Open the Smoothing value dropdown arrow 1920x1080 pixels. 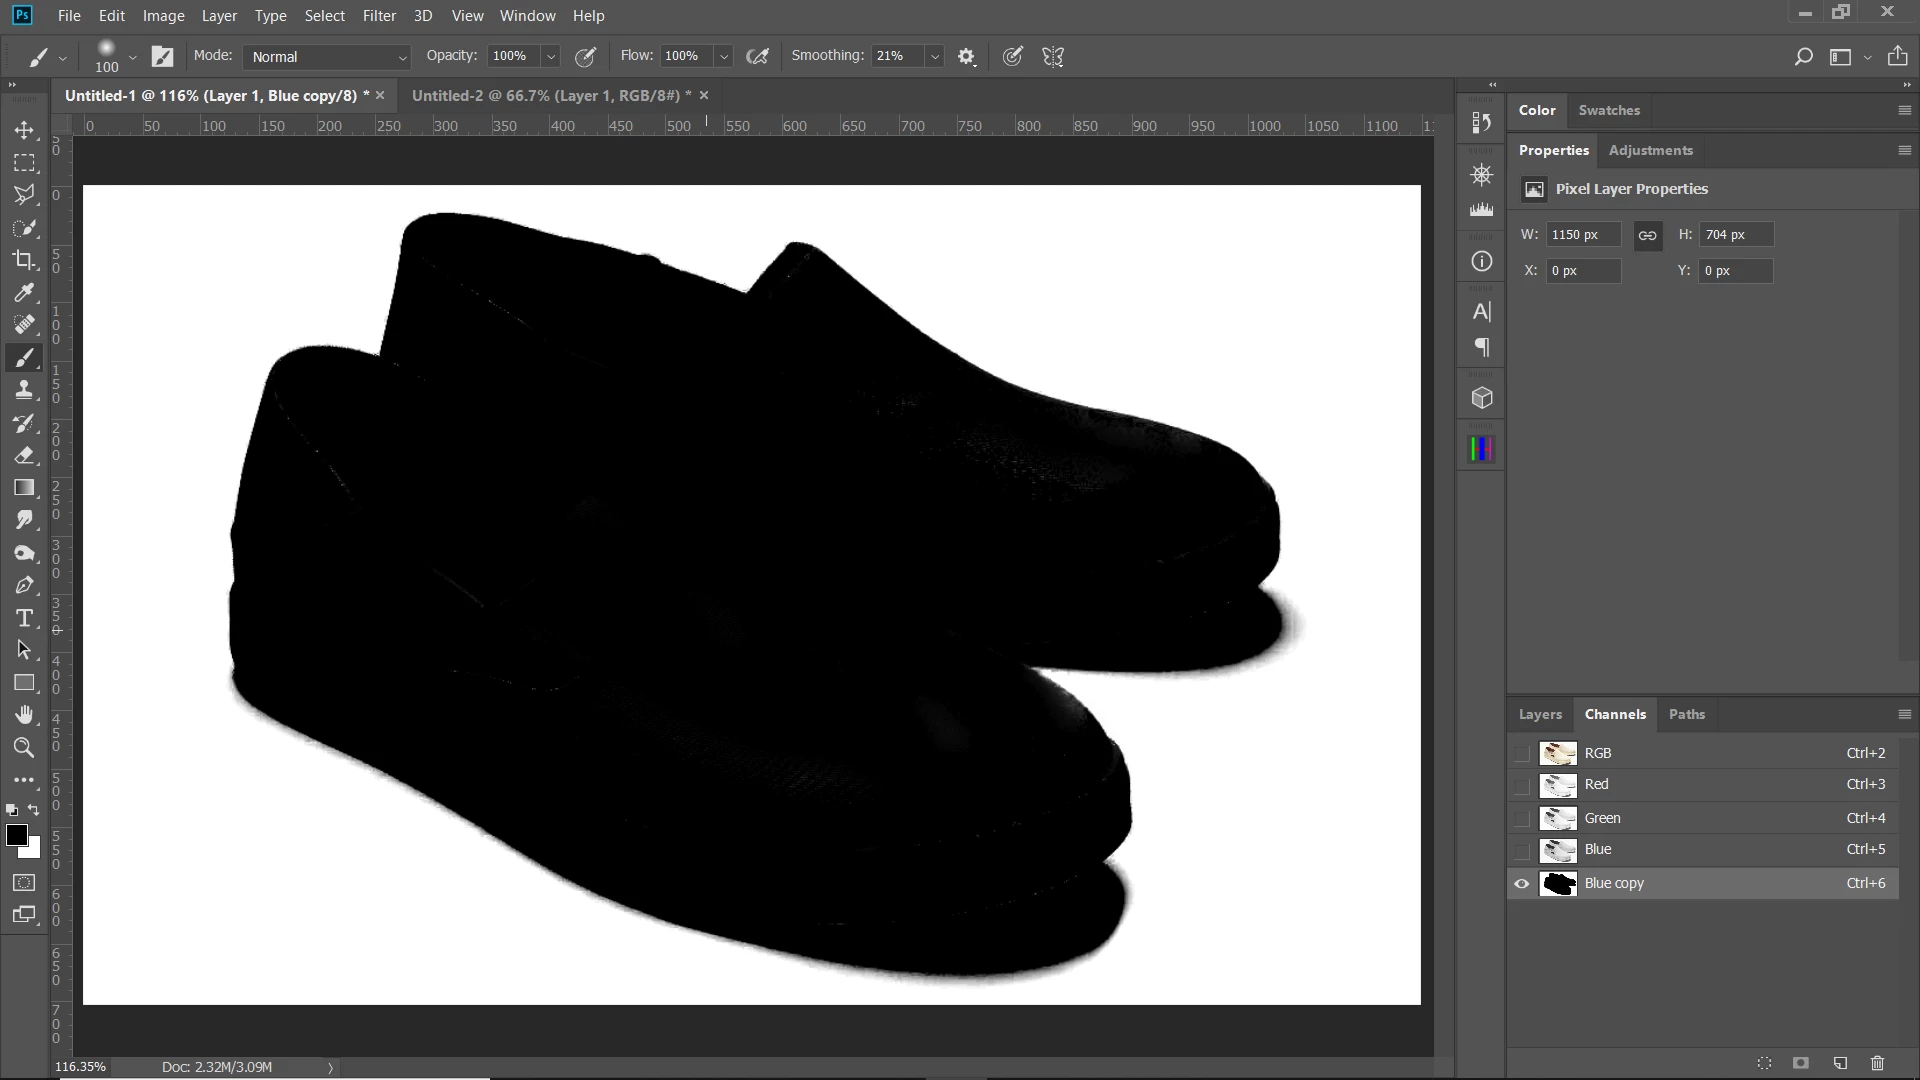(x=934, y=57)
